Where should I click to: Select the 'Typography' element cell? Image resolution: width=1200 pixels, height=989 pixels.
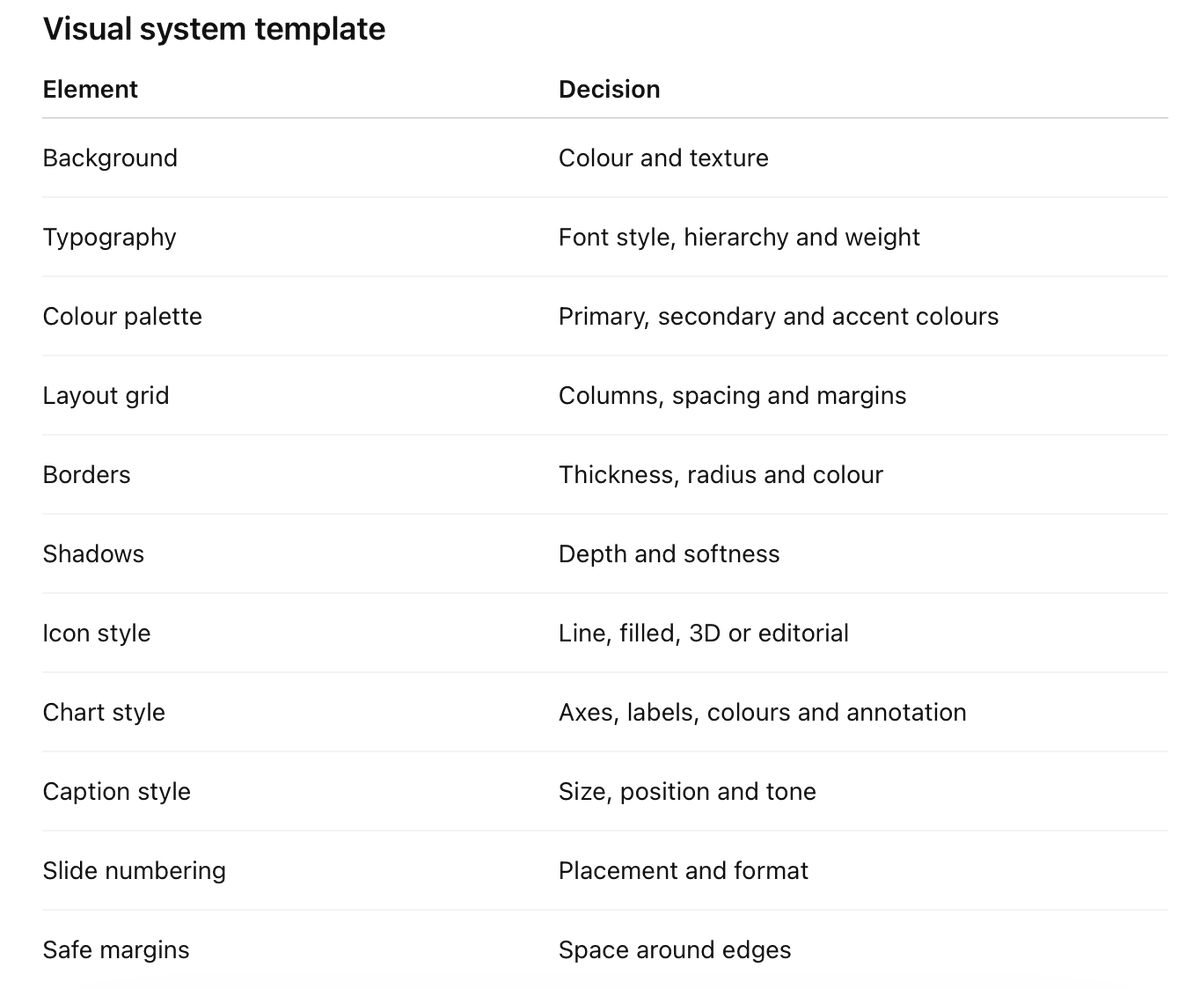[x=110, y=237]
